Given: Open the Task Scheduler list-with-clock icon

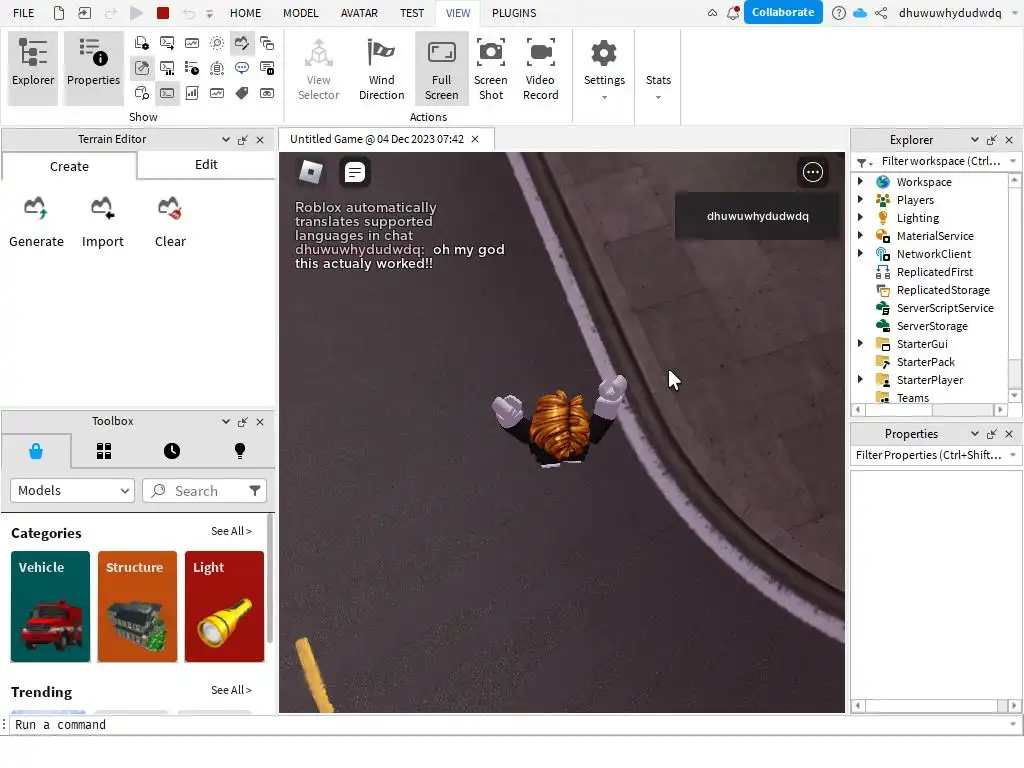Looking at the screenshot, I should (192, 69).
